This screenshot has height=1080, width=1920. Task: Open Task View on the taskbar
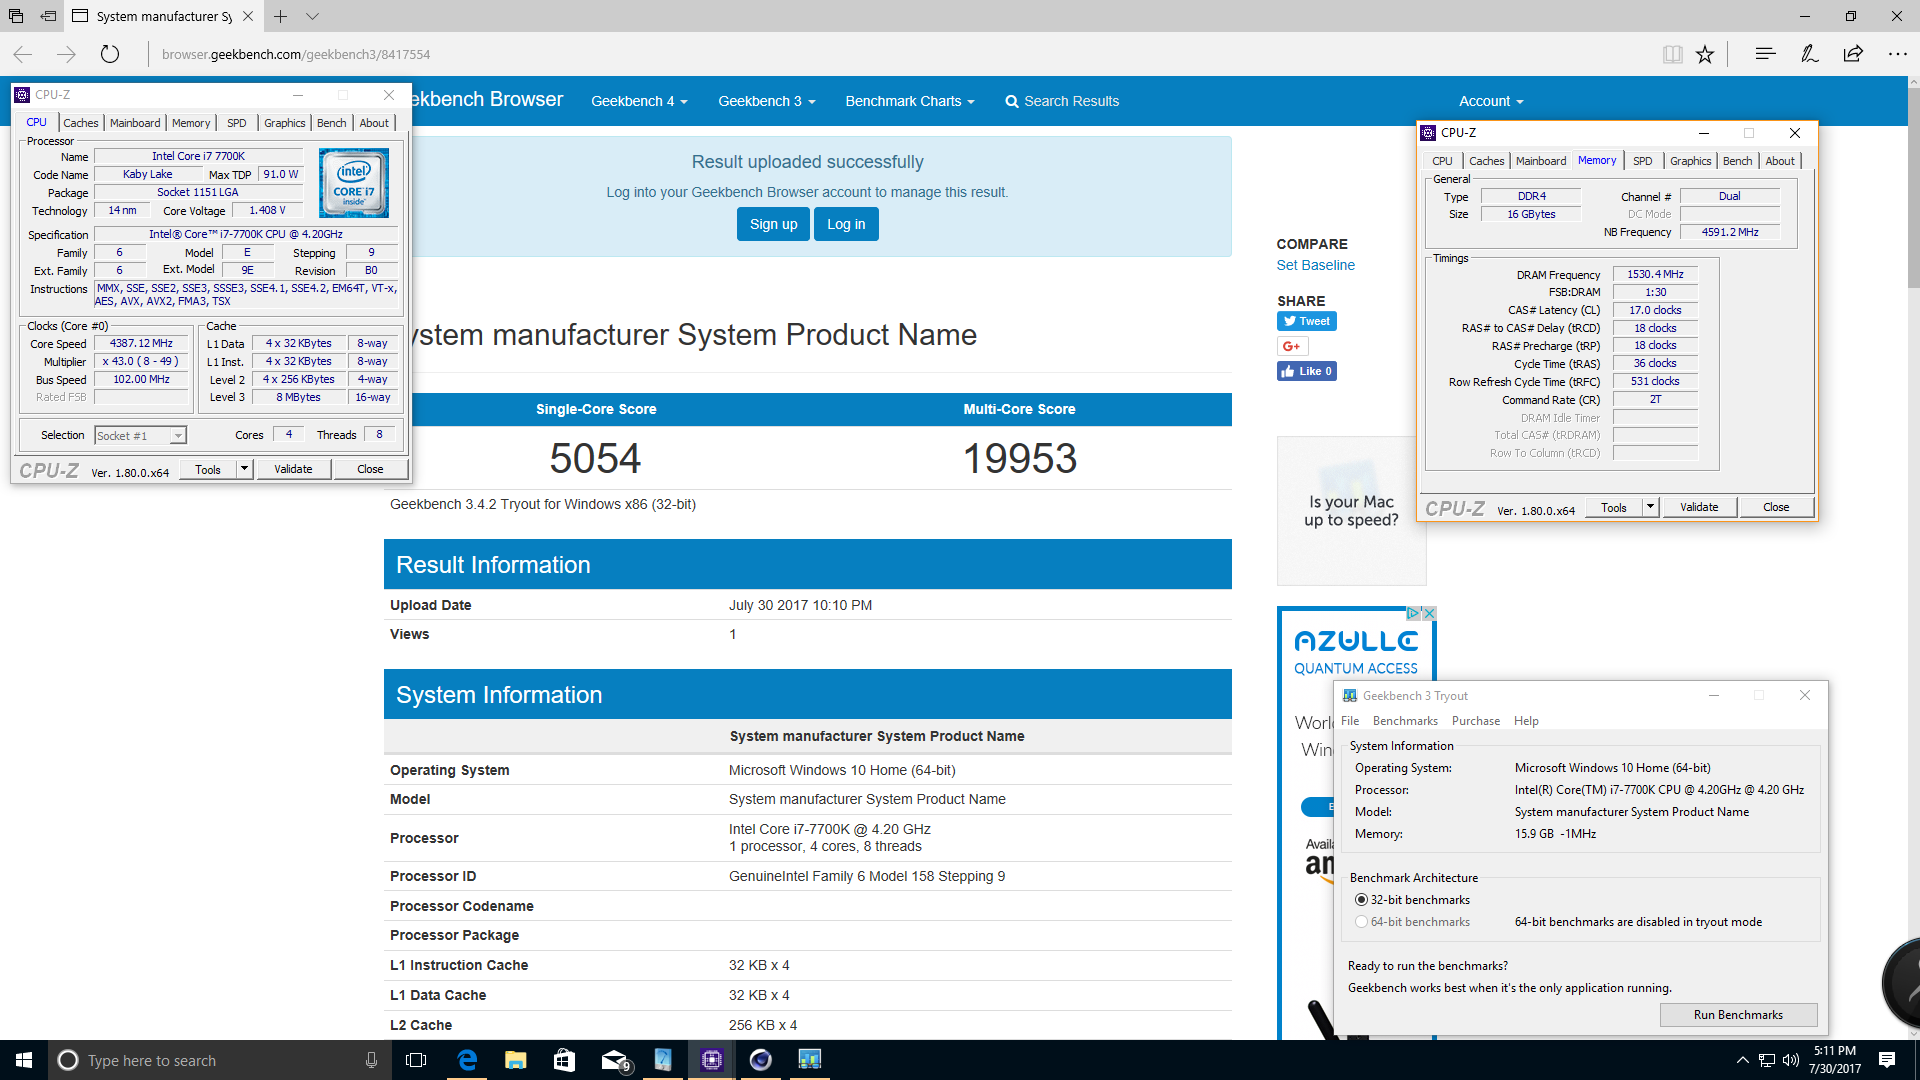(x=416, y=1060)
